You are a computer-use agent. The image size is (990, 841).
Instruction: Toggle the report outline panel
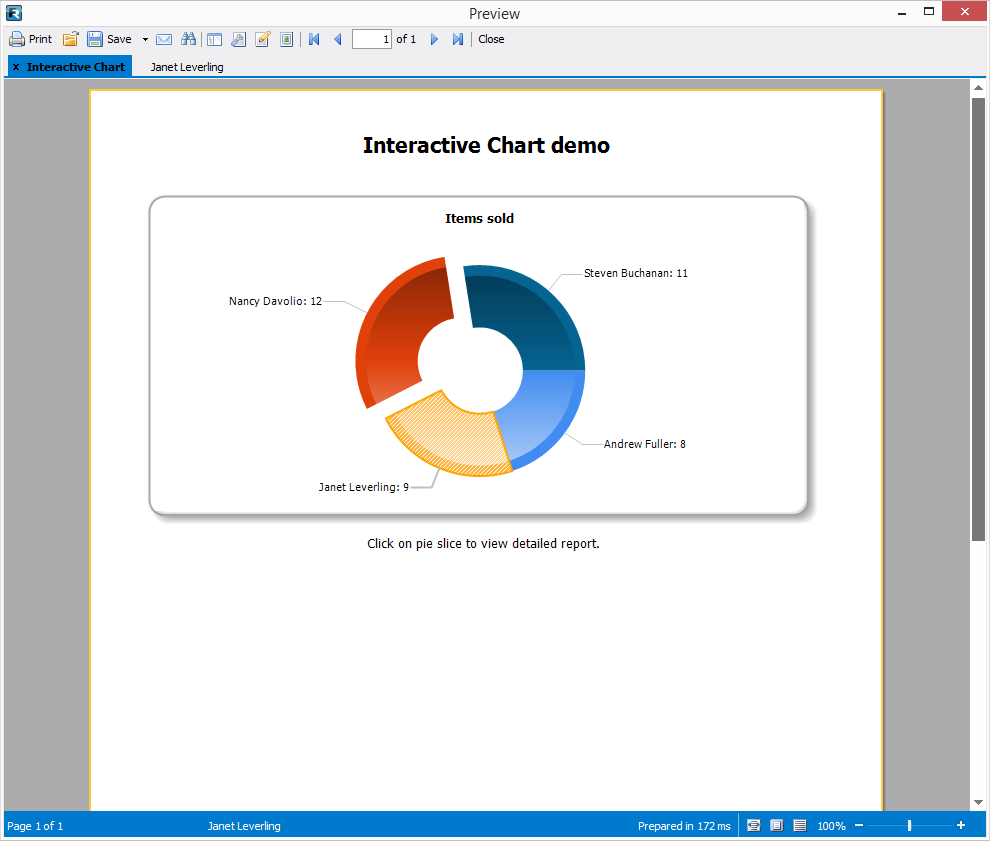(x=214, y=39)
